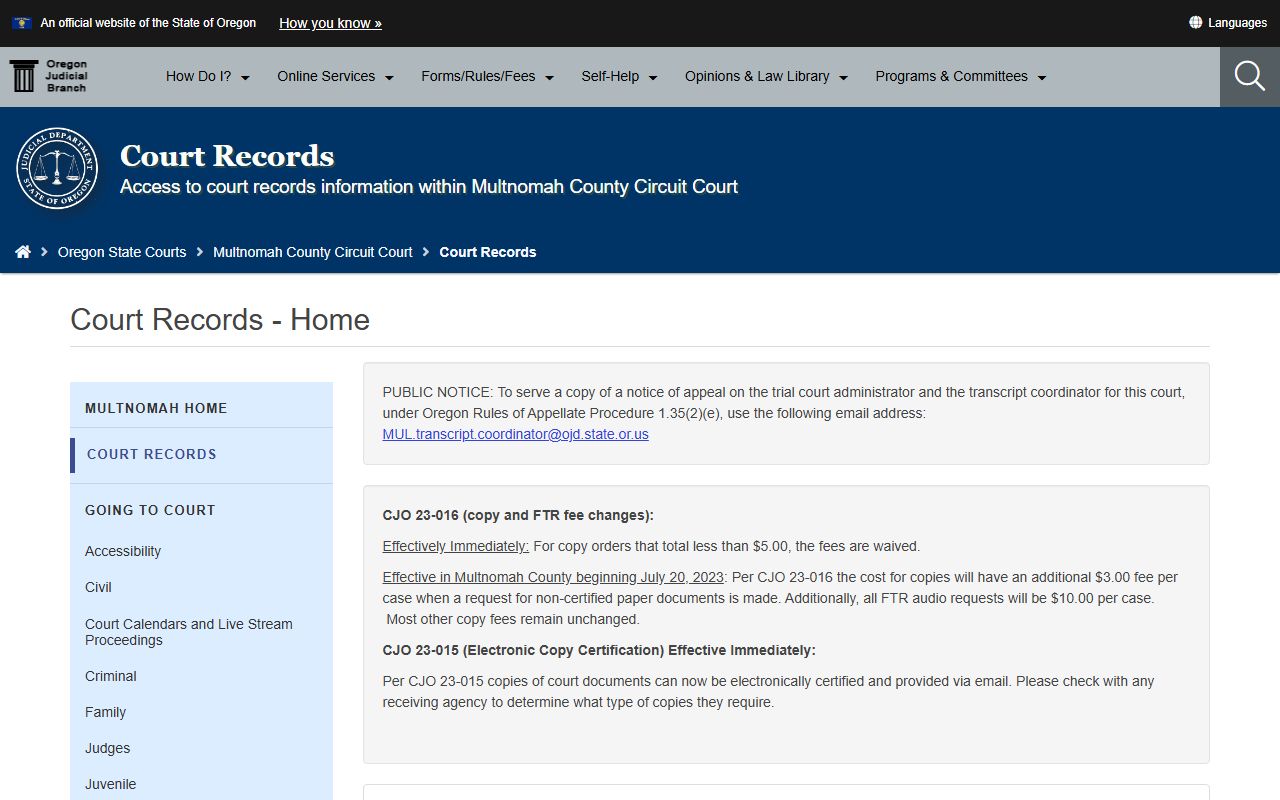The height and width of the screenshot is (800, 1280).
Task: Click the How you know link
Action: point(330,23)
